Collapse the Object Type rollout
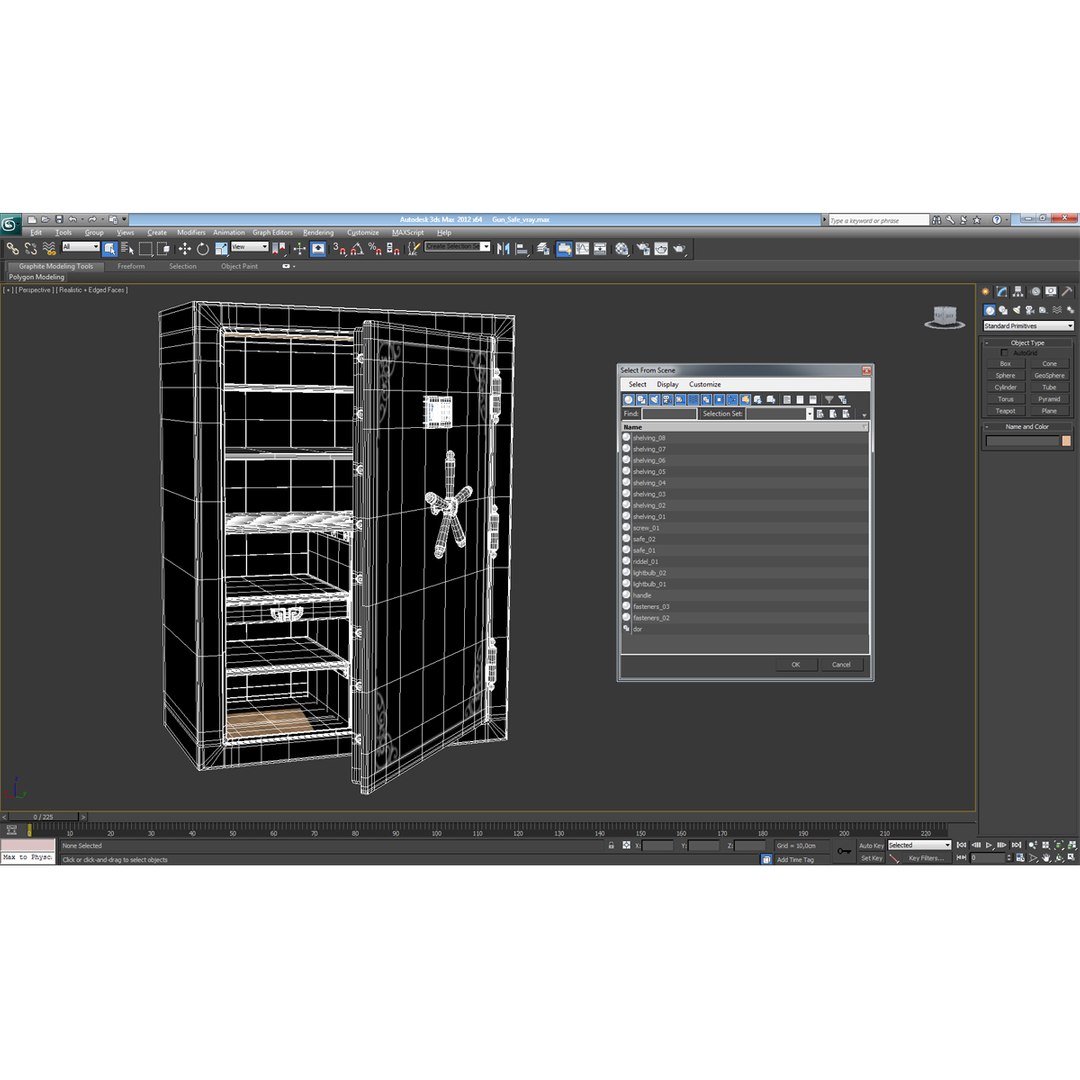 point(1027,342)
